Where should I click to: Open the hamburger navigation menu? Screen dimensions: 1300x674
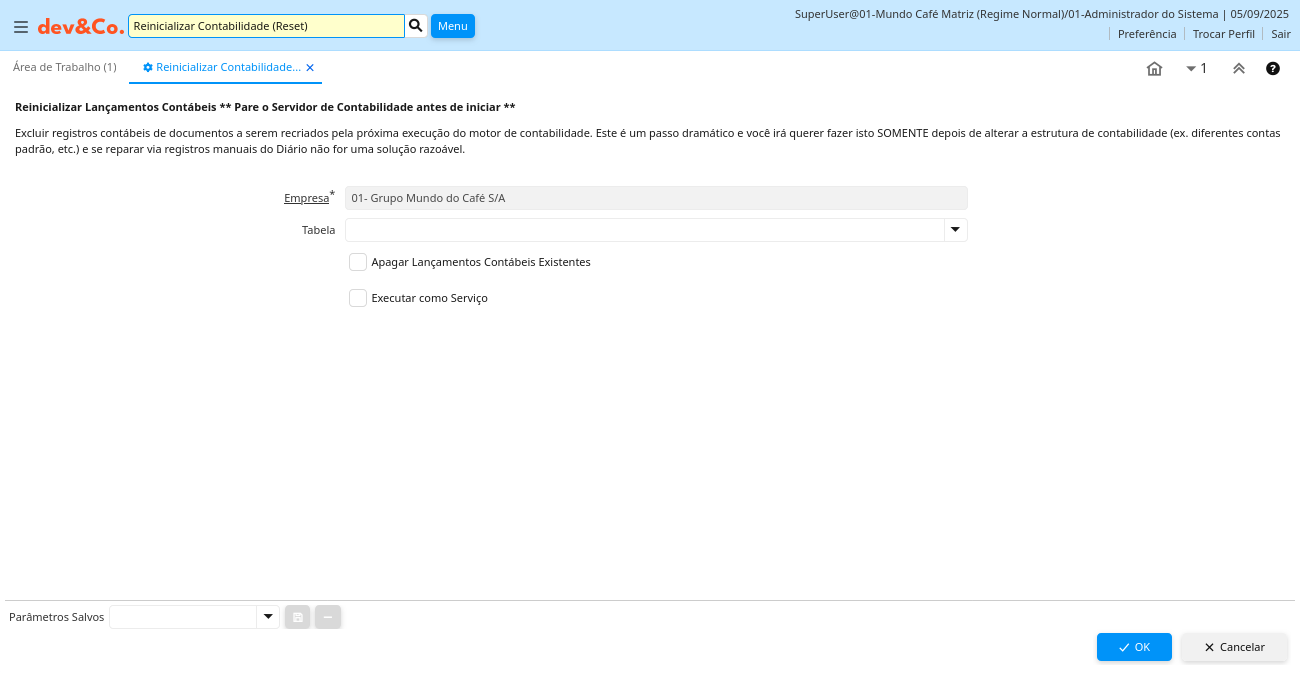coord(20,27)
